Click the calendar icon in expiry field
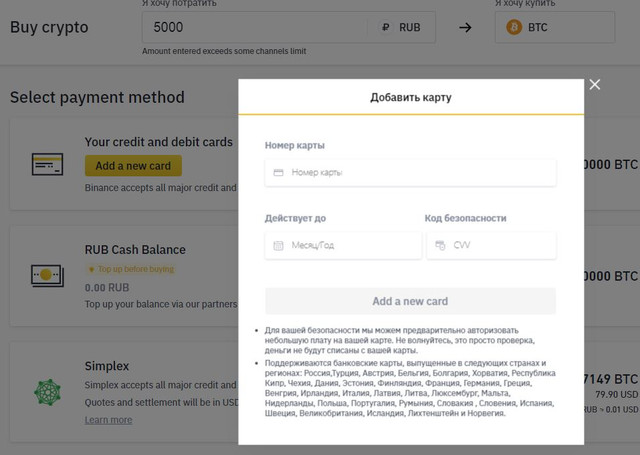 278,245
